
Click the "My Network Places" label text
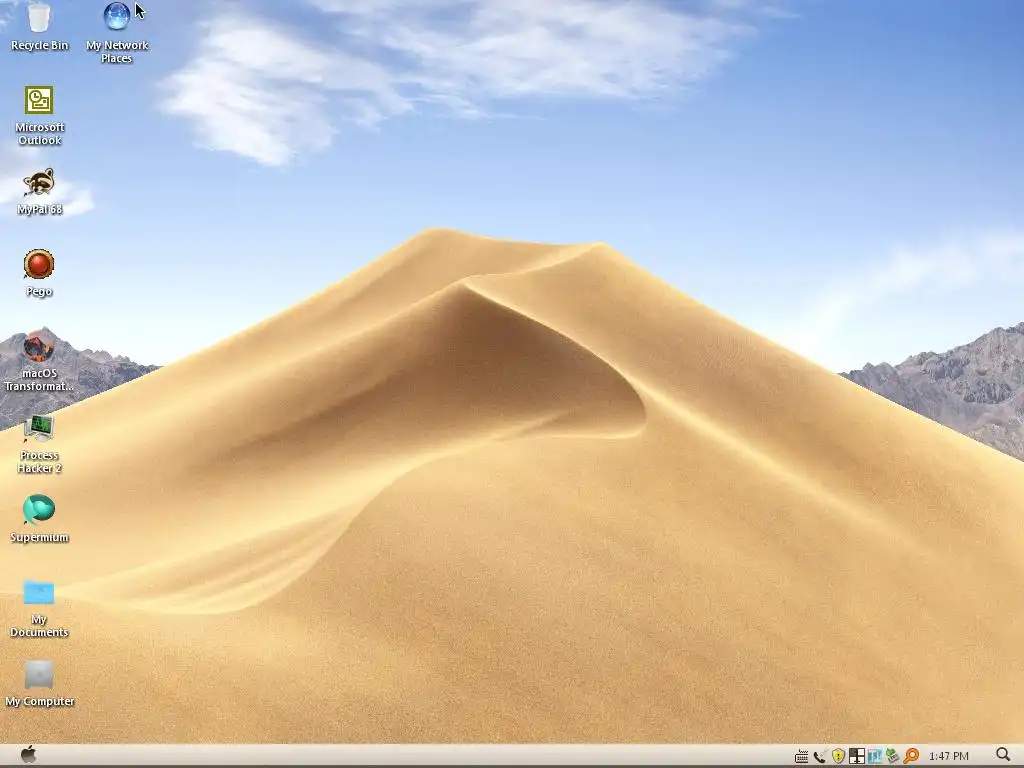coord(117,52)
